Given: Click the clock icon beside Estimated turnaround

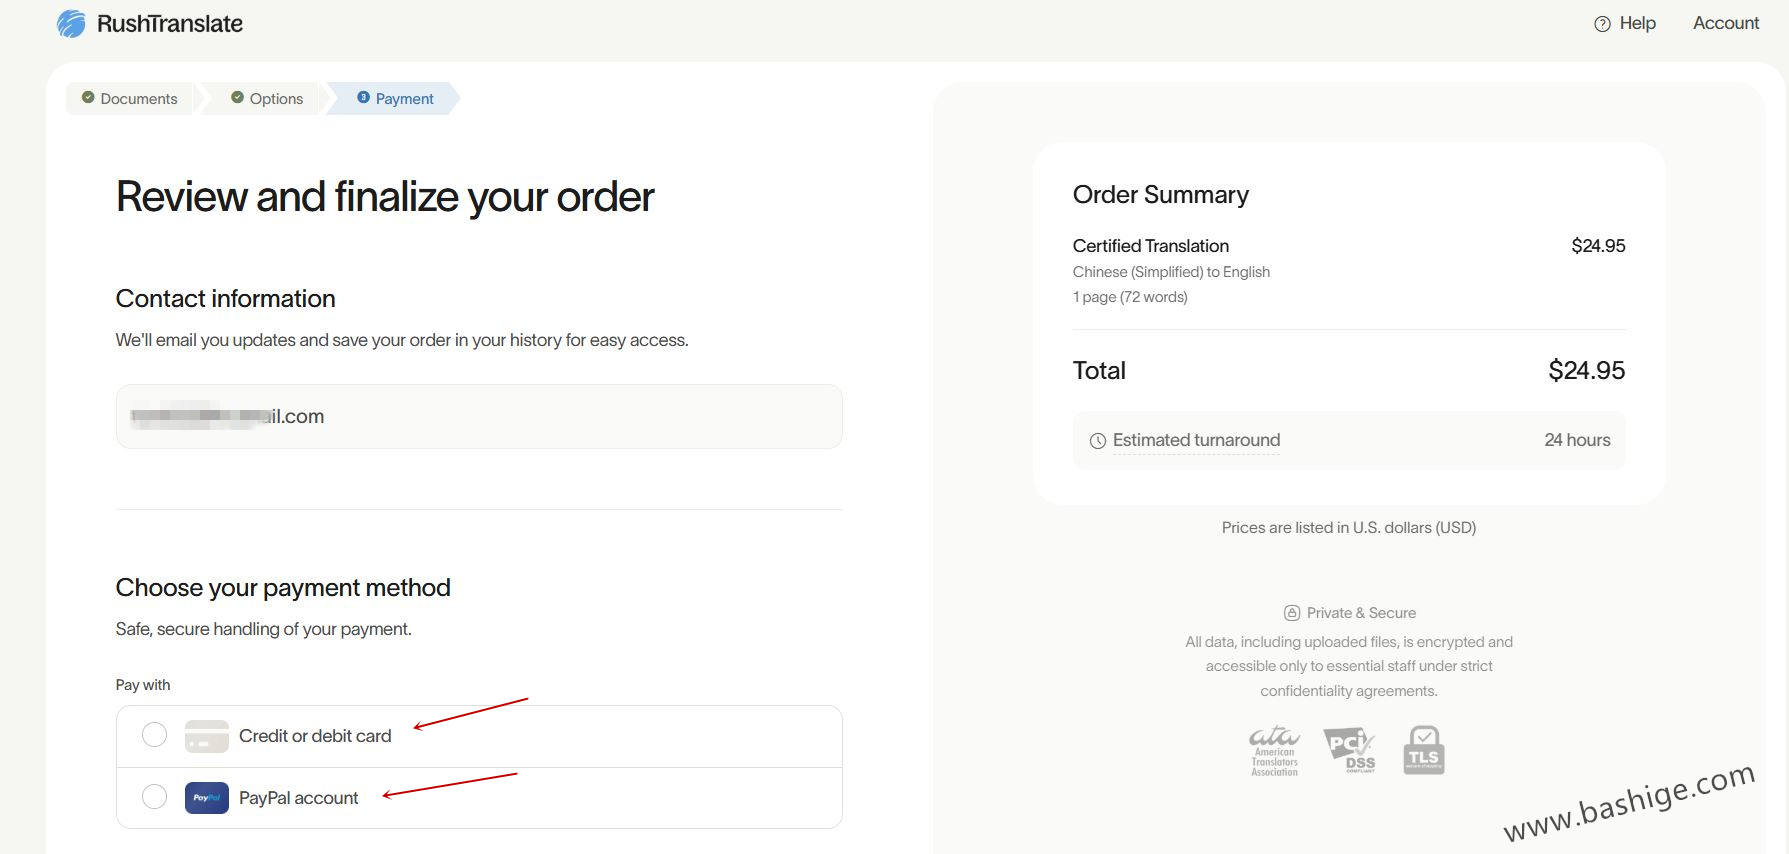Looking at the screenshot, I should coord(1098,441).
